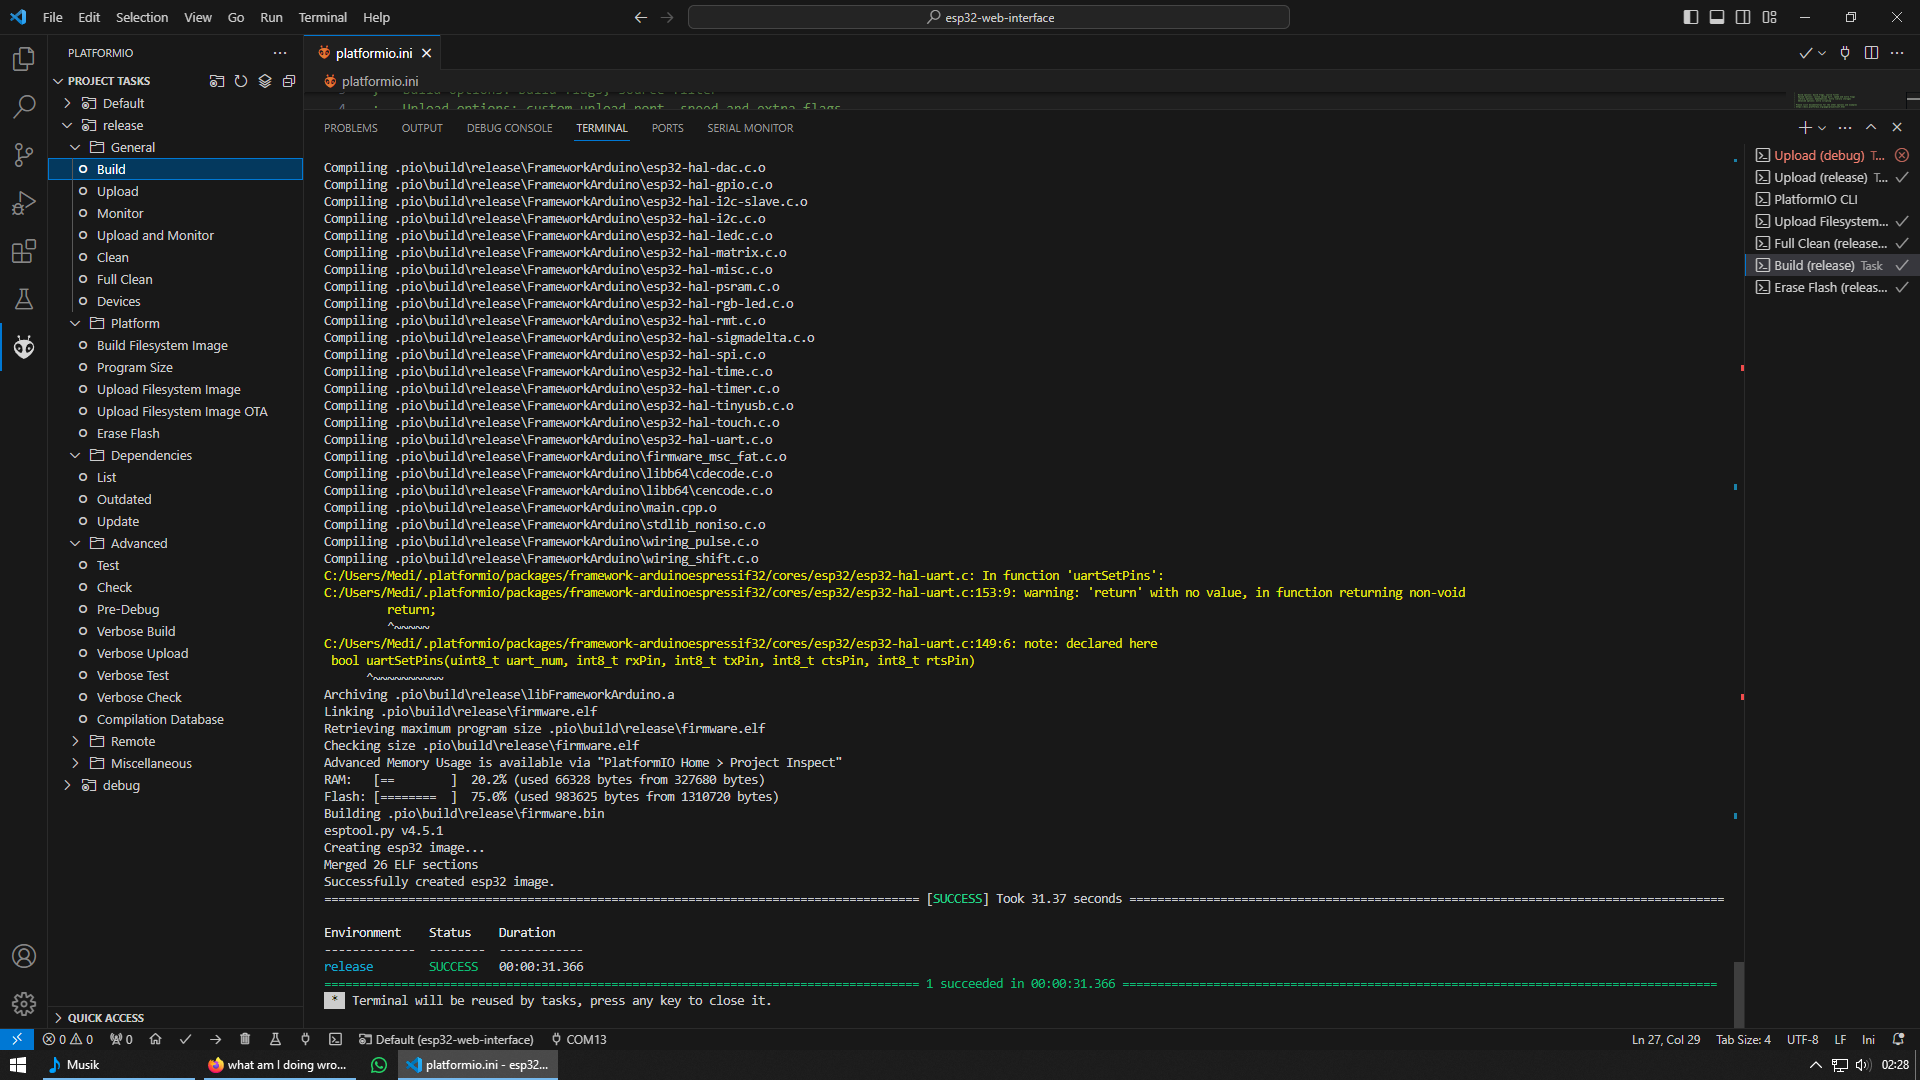
Task: Select the COM13 port in the status bar
Action: (578, 1039)
